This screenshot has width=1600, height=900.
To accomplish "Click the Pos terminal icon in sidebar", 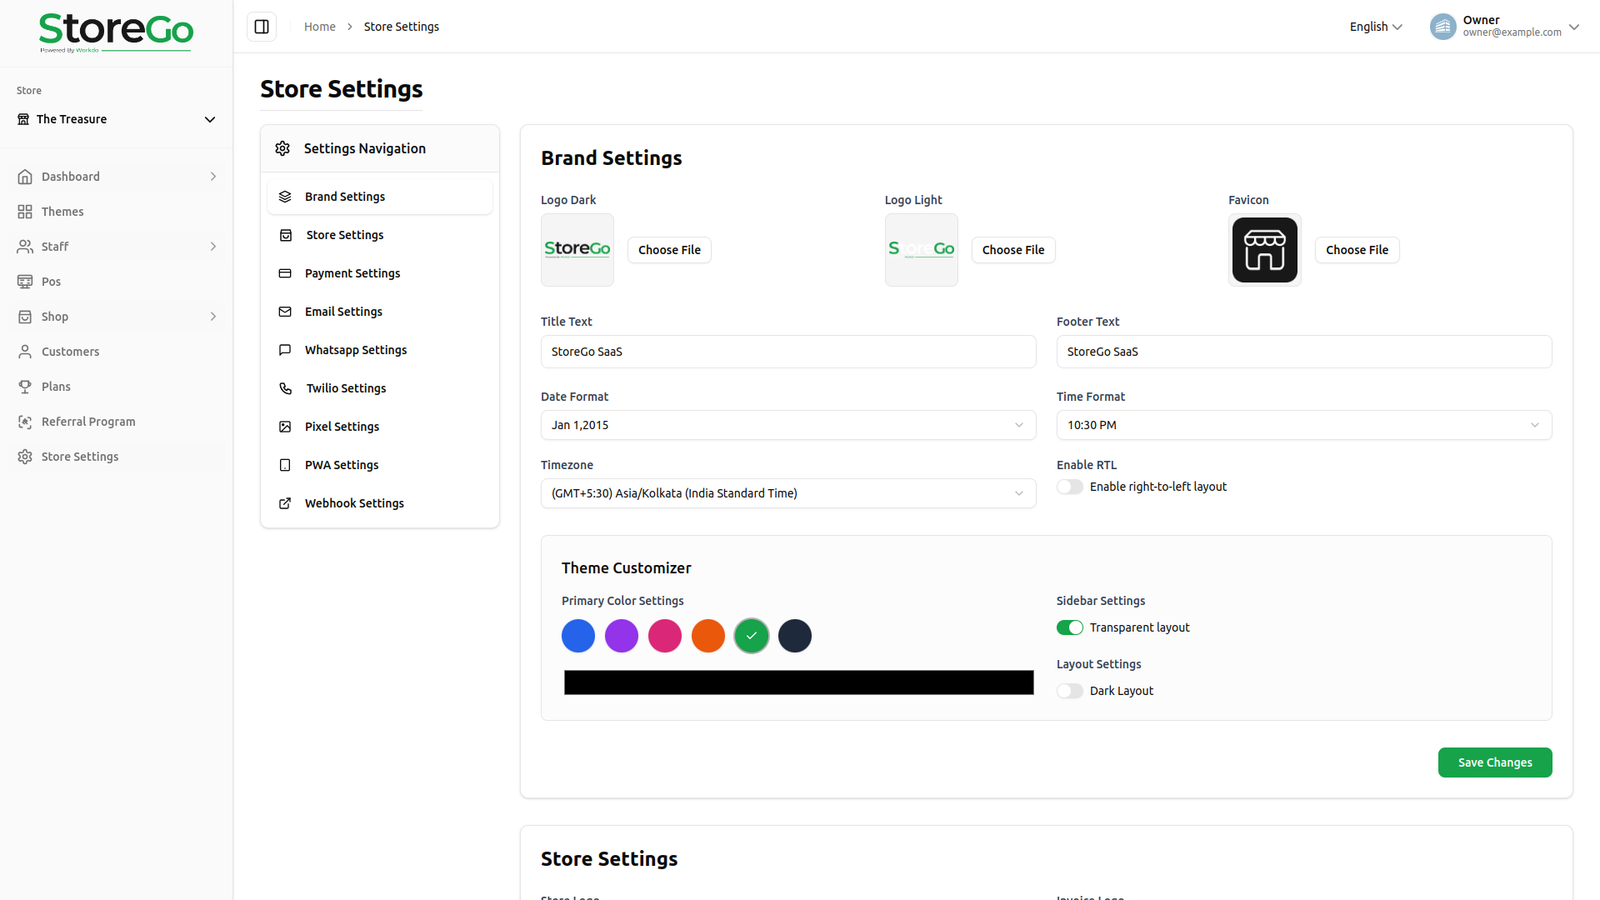I will click(x=25, y=282).
